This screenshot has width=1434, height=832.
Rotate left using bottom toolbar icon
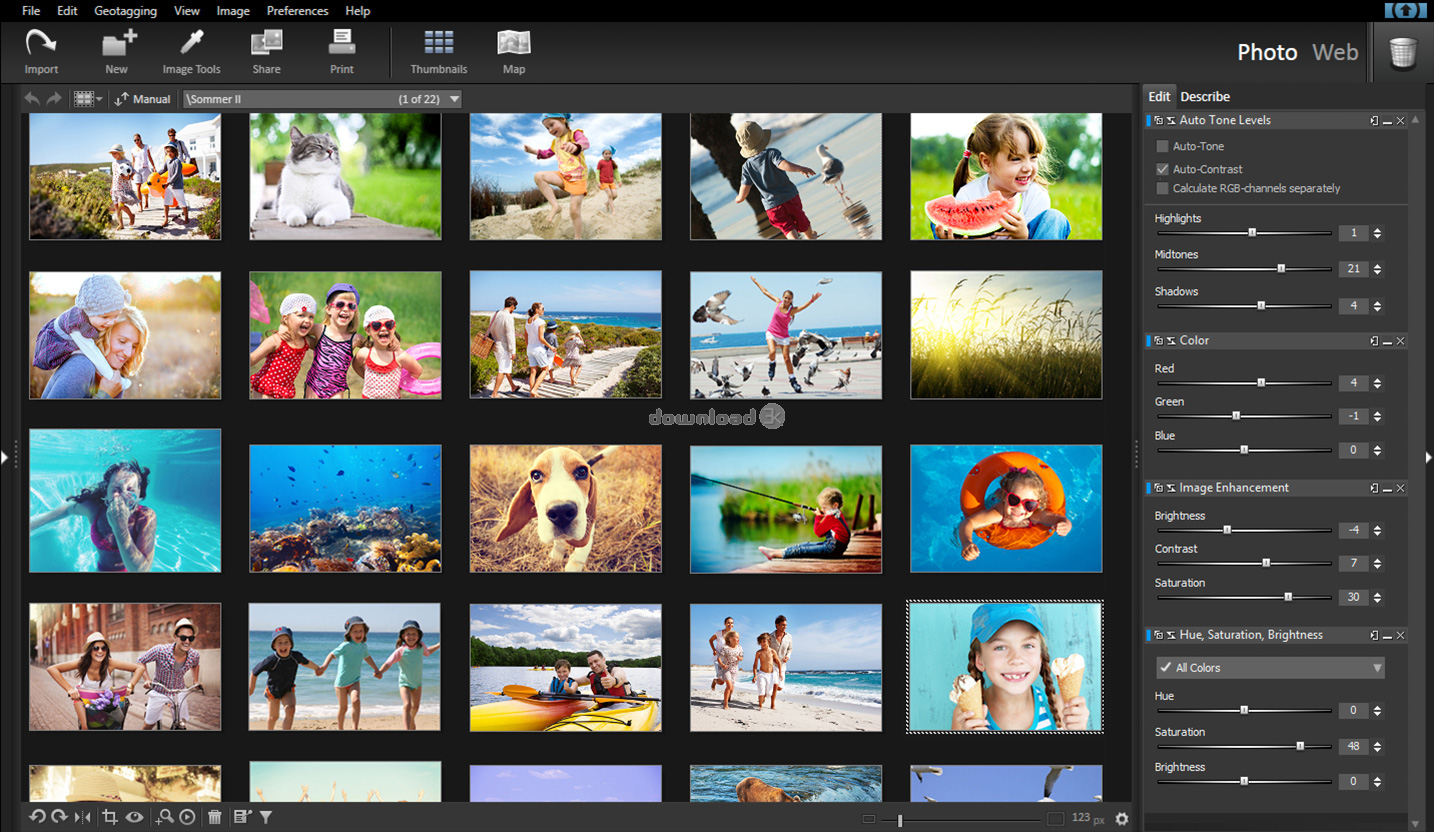37,817
